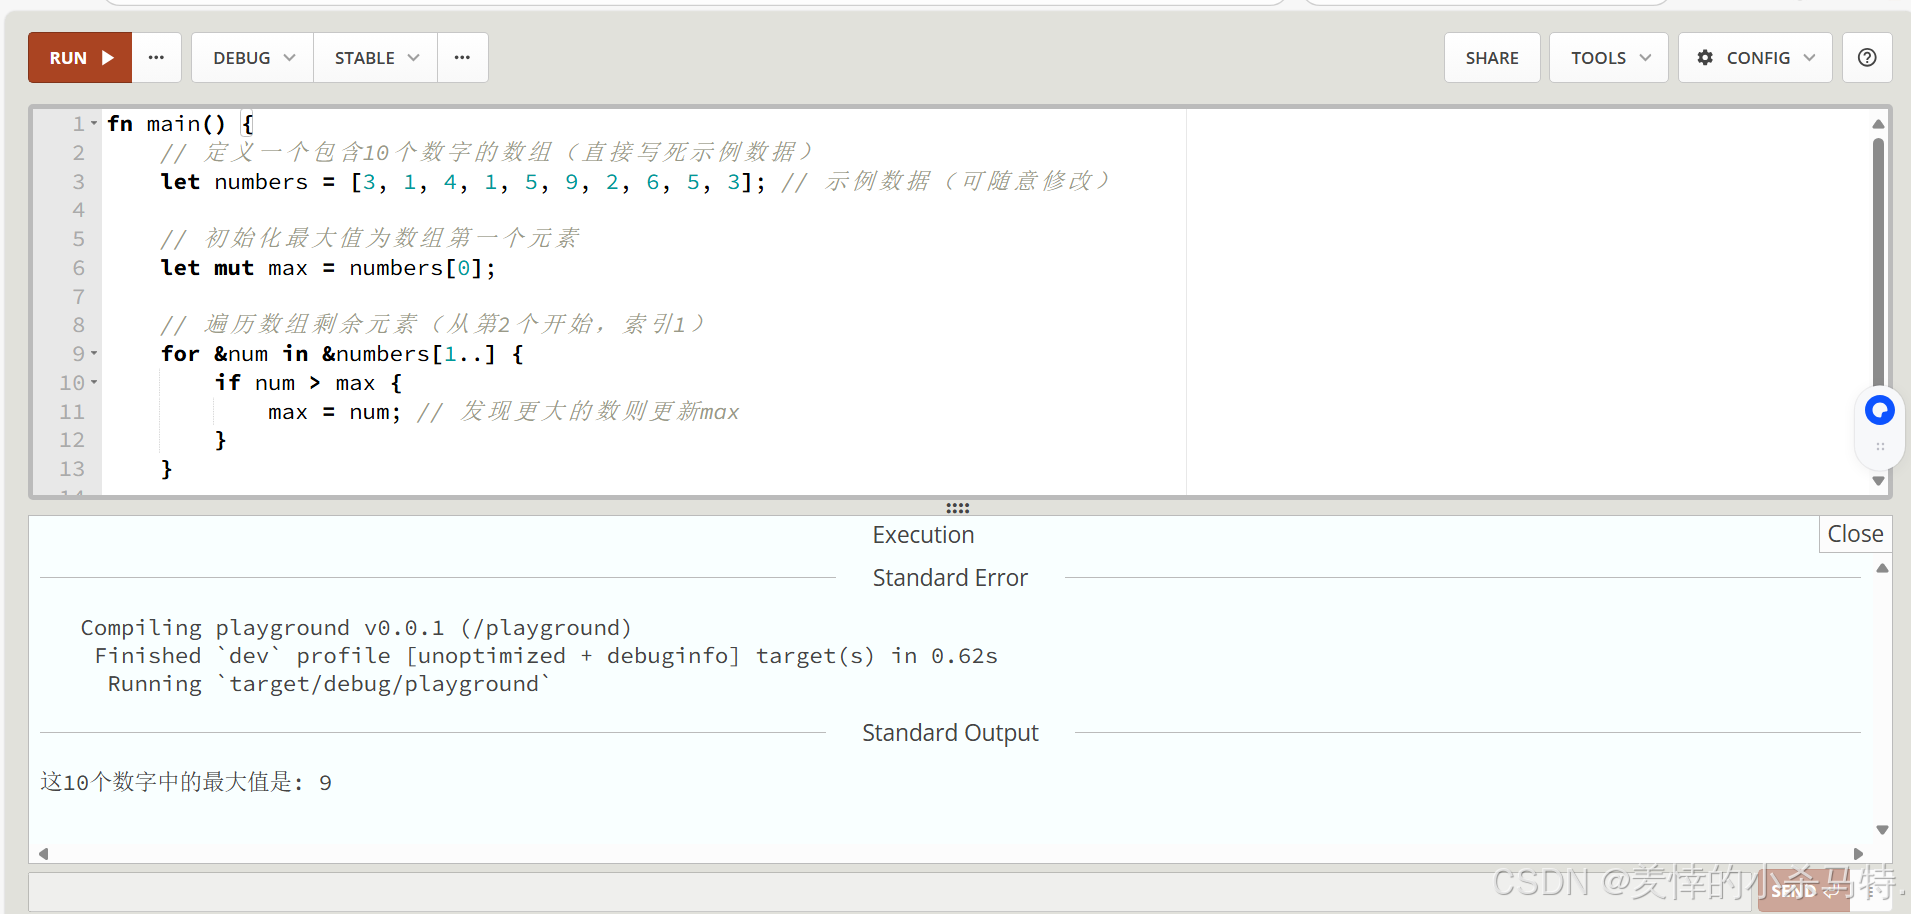Click the SEND button at bottom right
This screenshot has width=1911, height=914.
pos(1804,890)
